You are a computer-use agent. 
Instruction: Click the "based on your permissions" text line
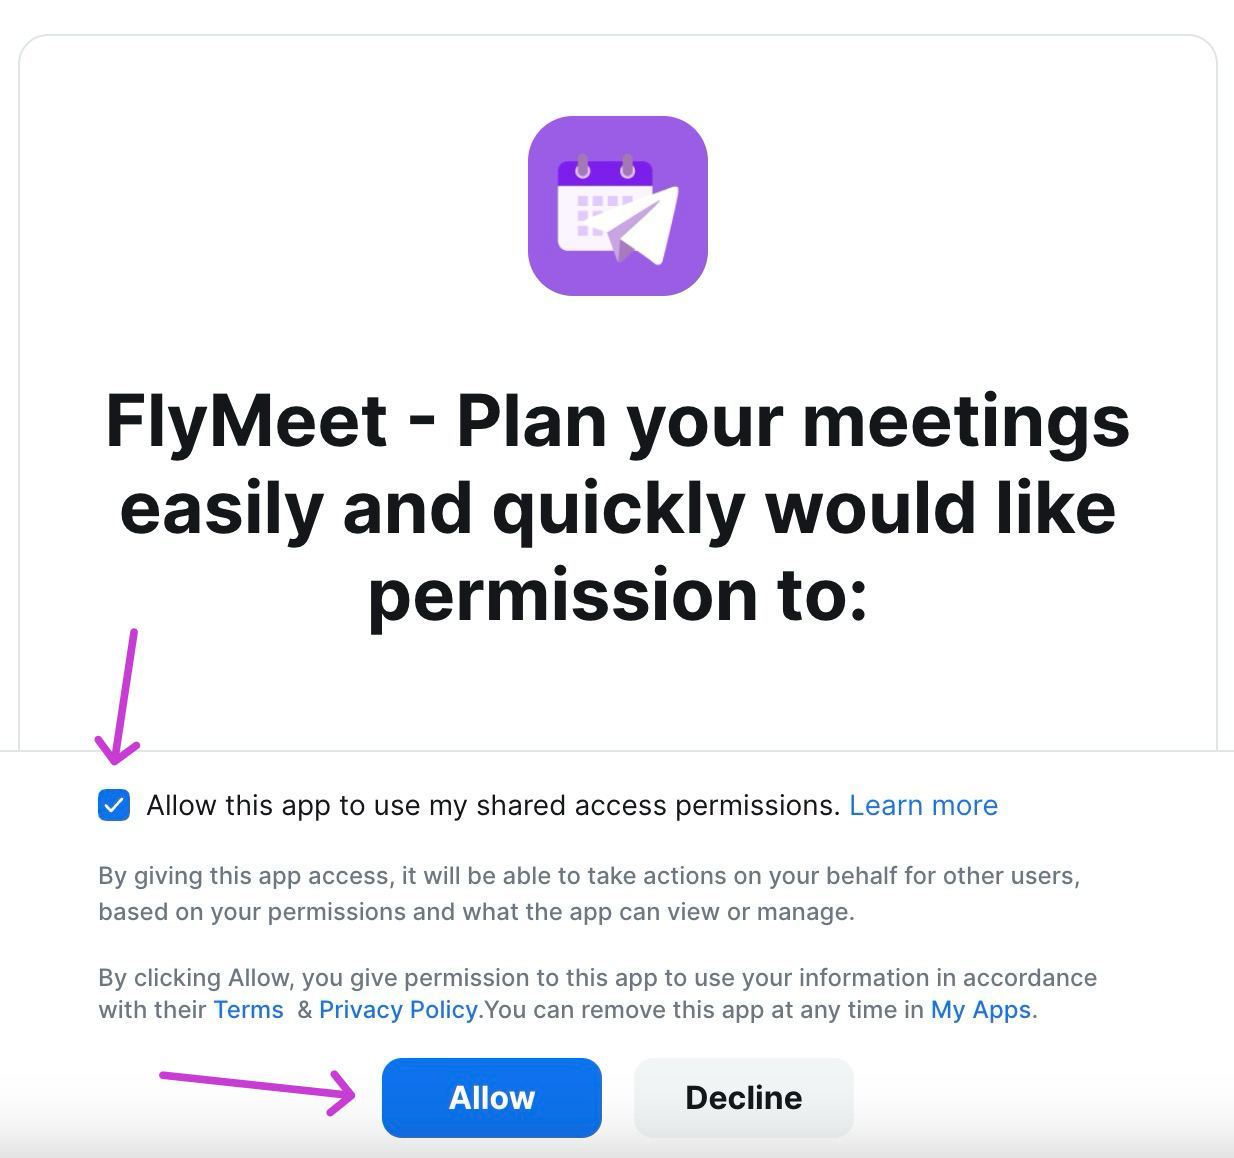[476, 912]
